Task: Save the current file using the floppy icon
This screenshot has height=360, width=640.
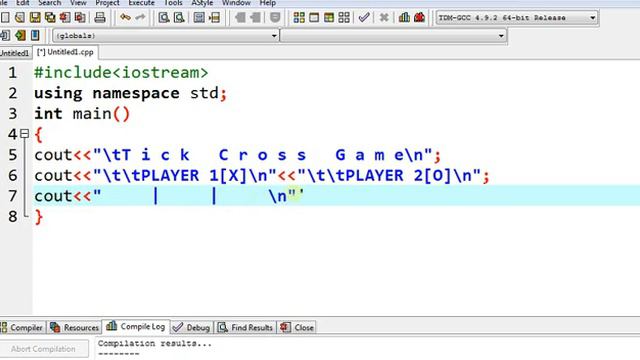Action: (35, 18)
